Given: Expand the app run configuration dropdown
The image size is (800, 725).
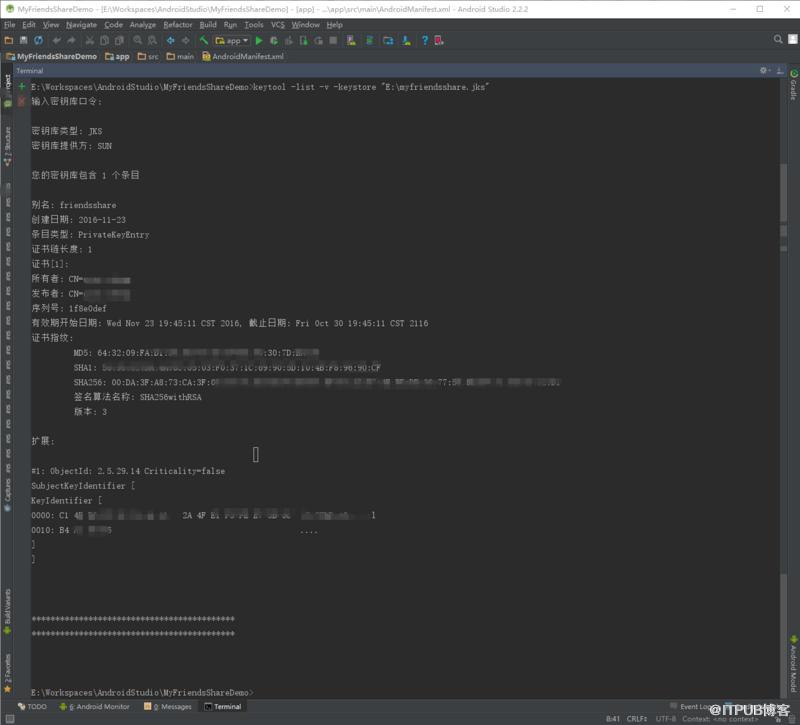Looking at the screenshot, I should 232,40.
